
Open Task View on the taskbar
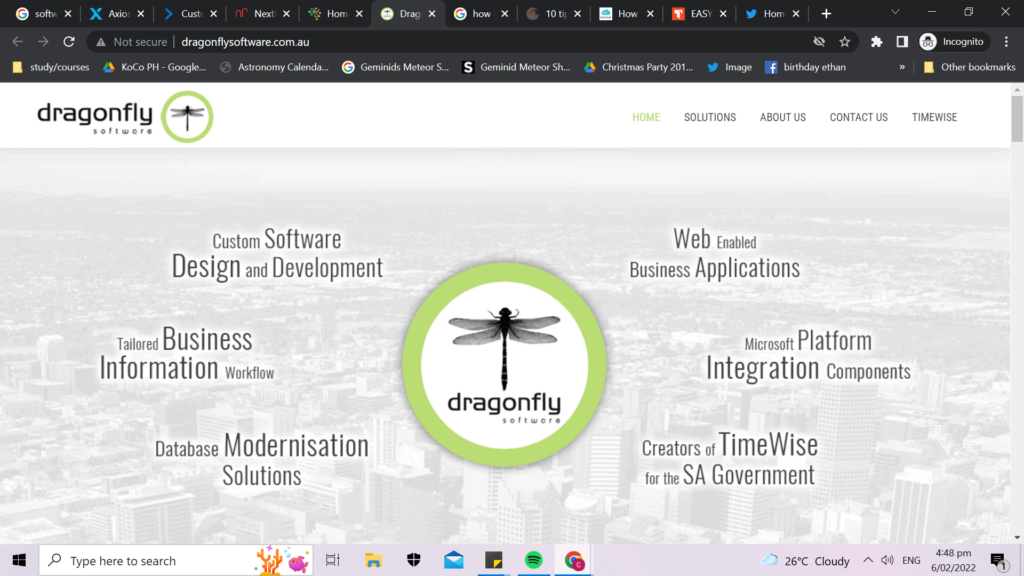pos(333,560)
